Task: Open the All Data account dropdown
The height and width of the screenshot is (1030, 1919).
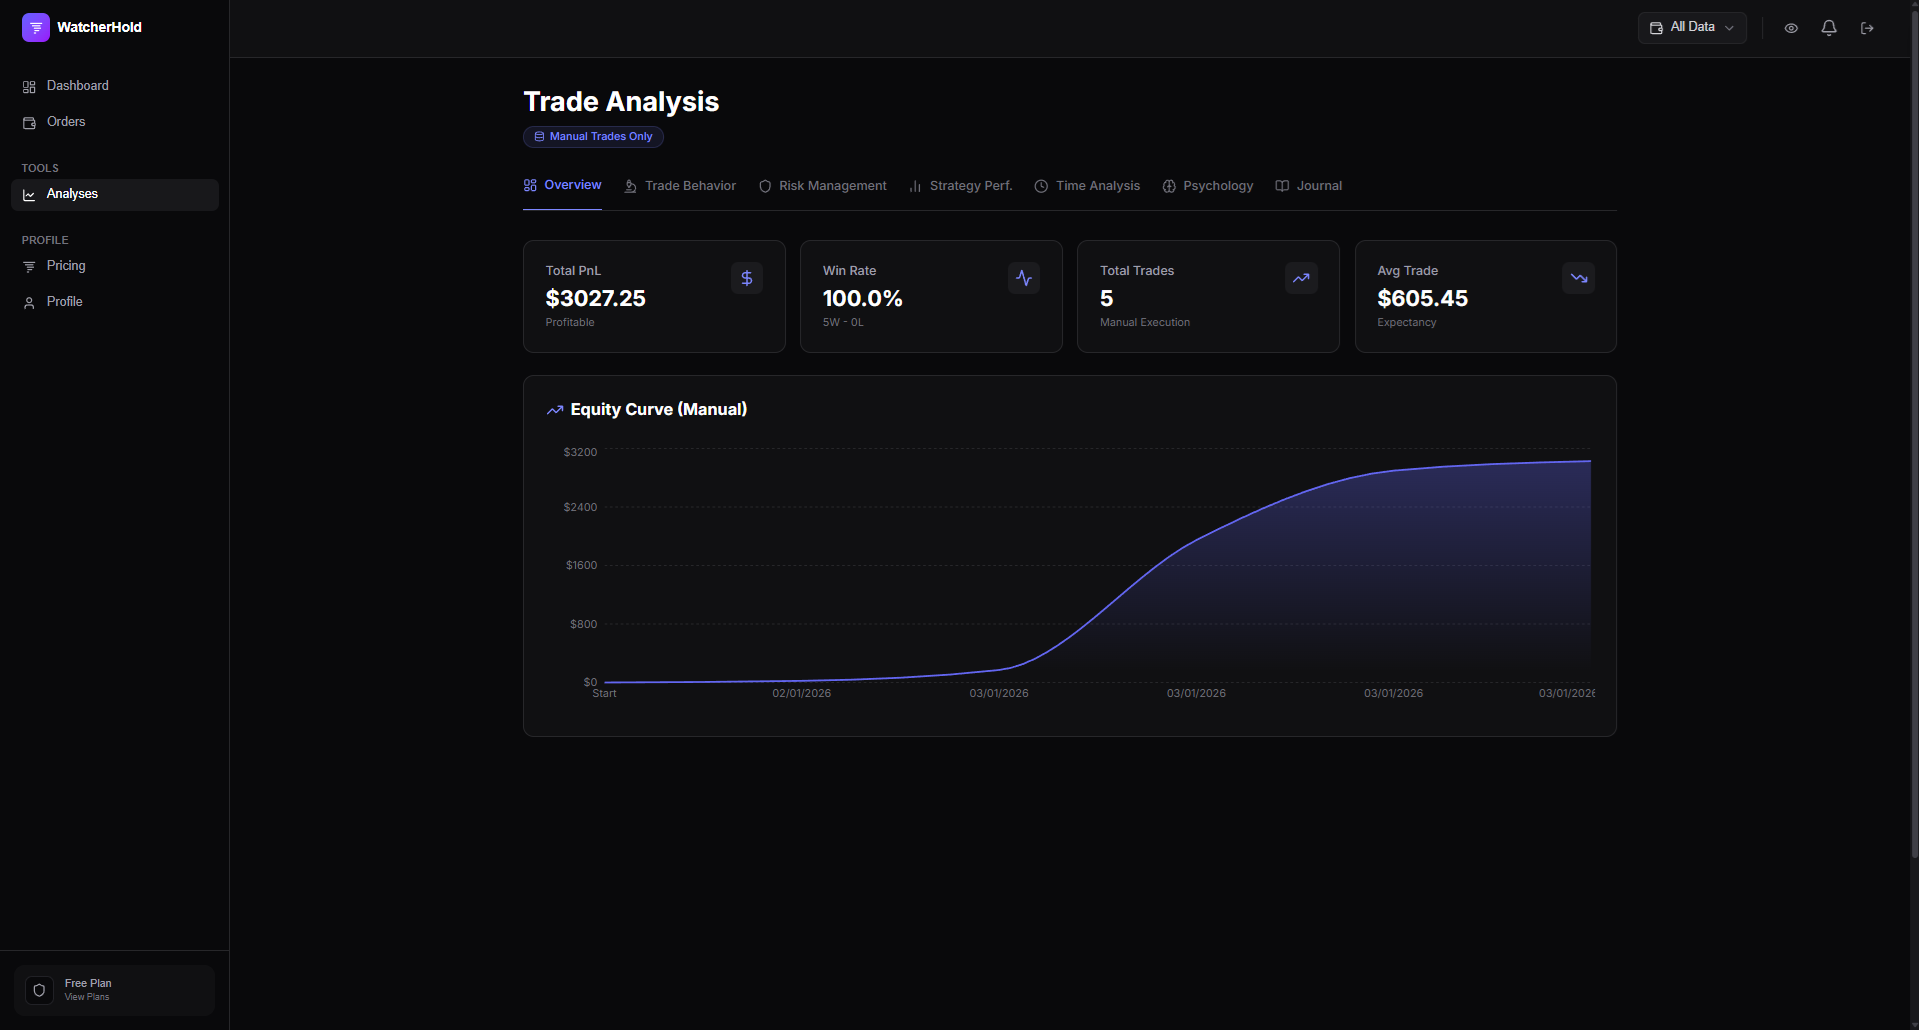Action: 1692,27
